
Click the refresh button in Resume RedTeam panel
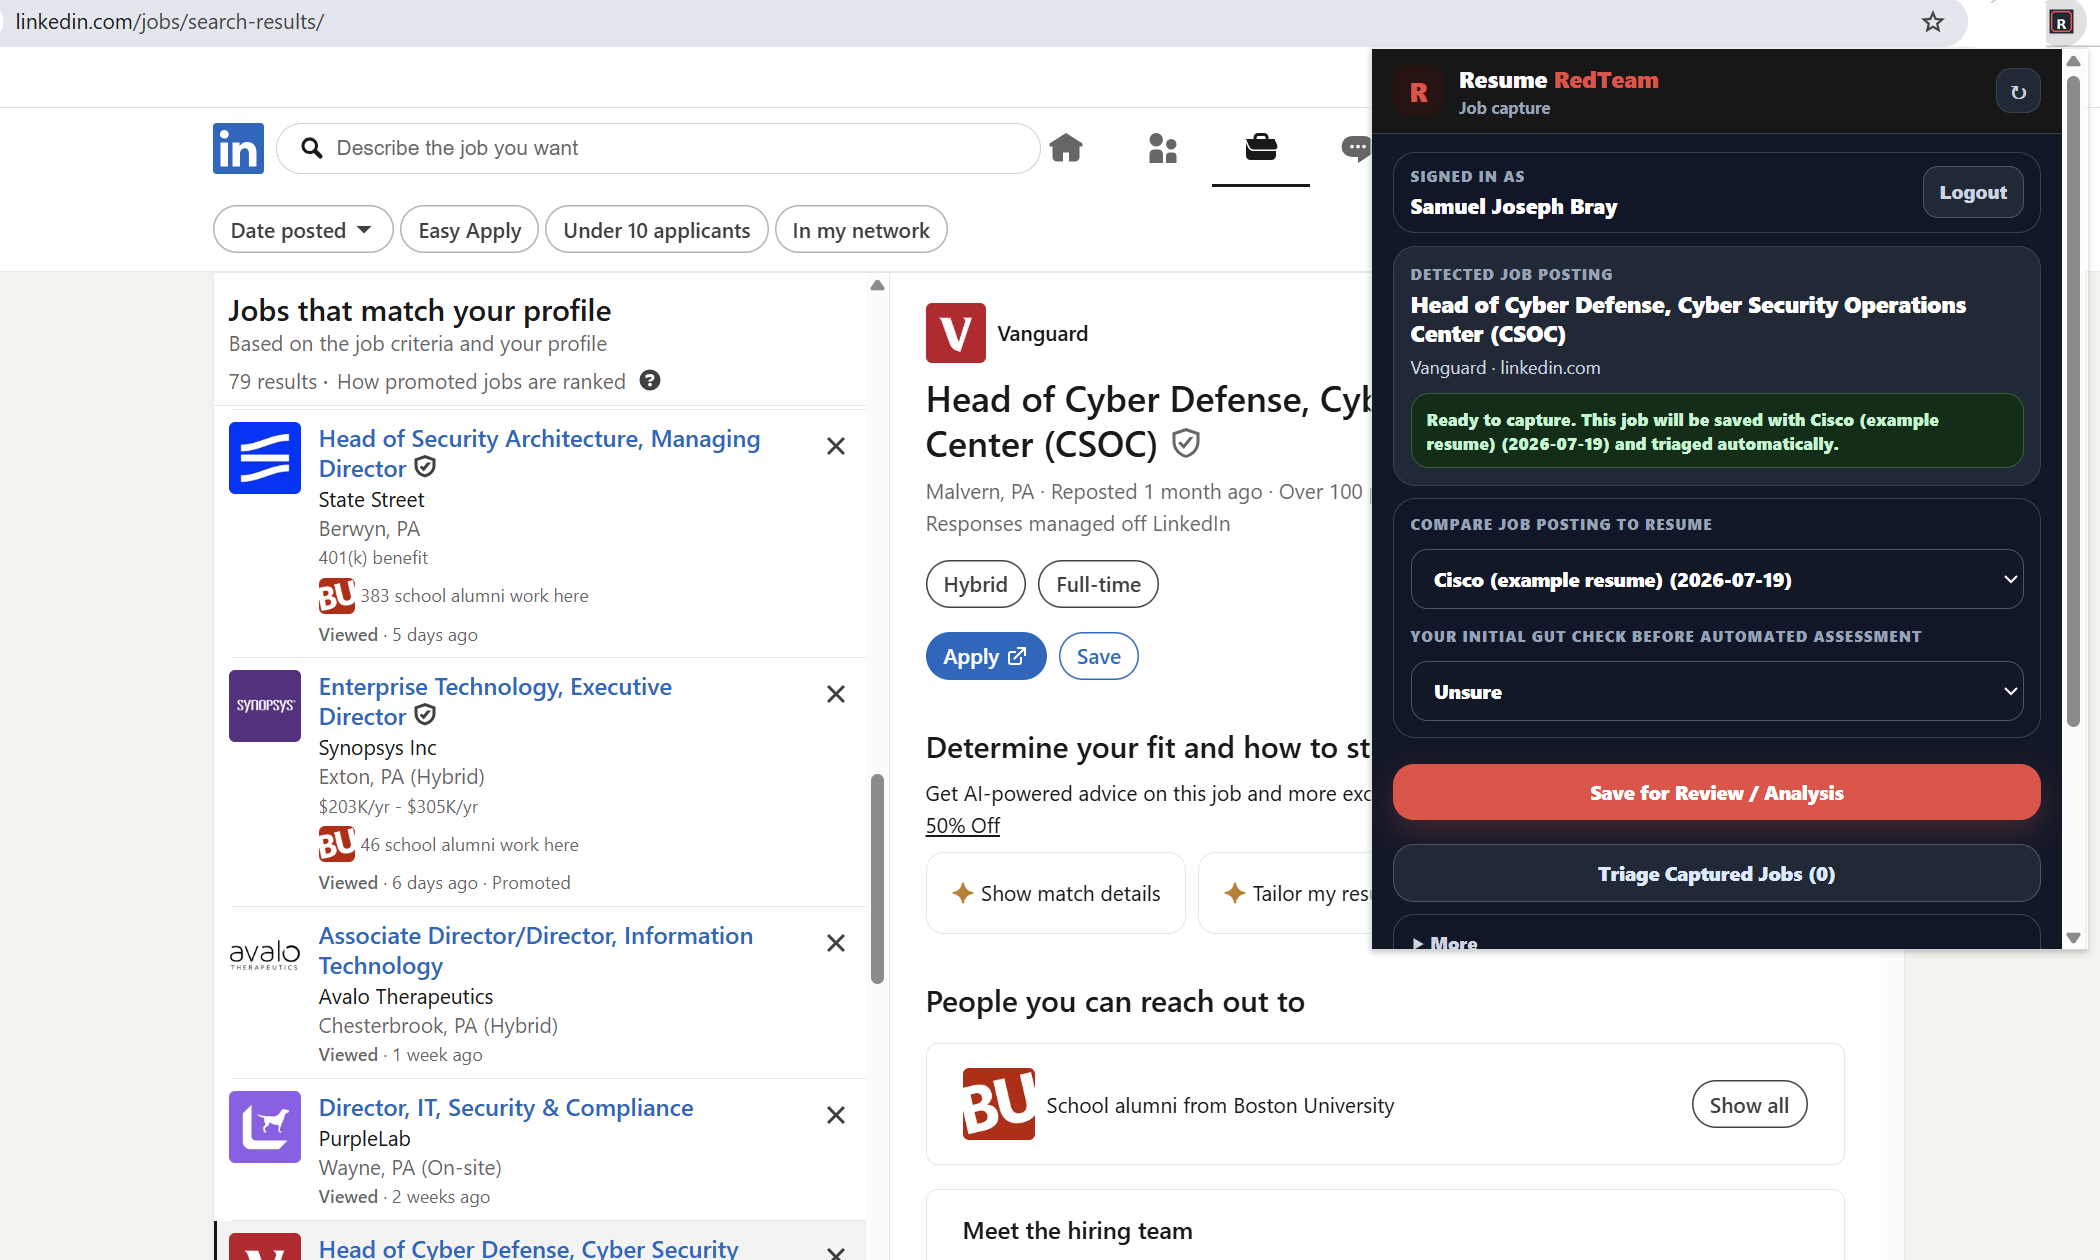tap(2018, 92)
